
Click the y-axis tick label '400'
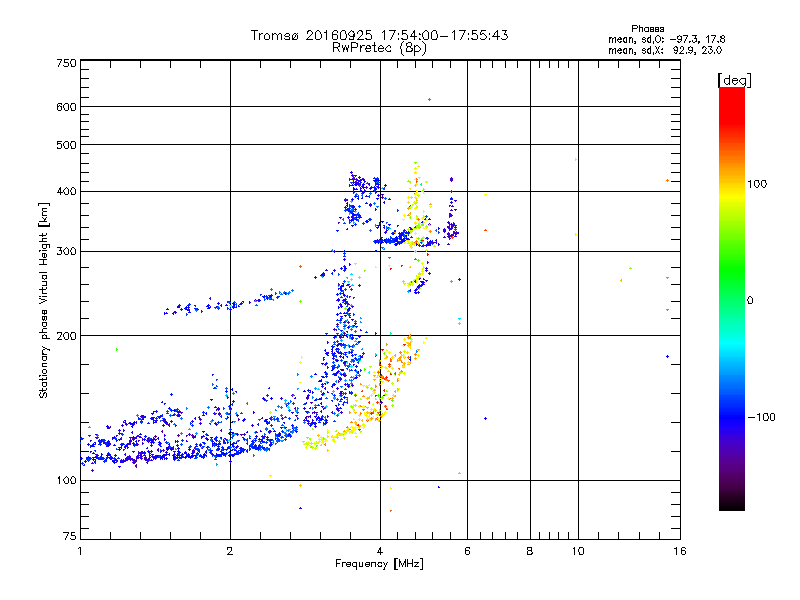[x=67, y=191]
